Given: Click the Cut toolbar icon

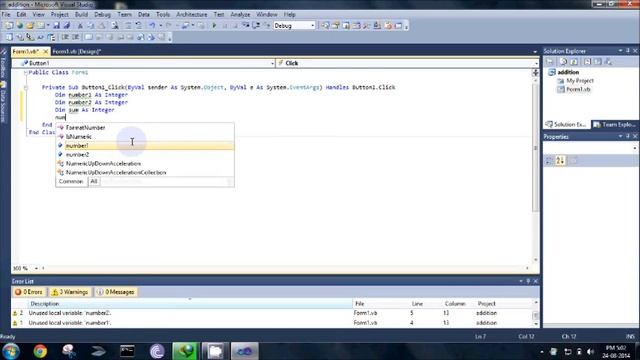Looking at the screenshot, I should pyautogui.click(x=80, y=26).
